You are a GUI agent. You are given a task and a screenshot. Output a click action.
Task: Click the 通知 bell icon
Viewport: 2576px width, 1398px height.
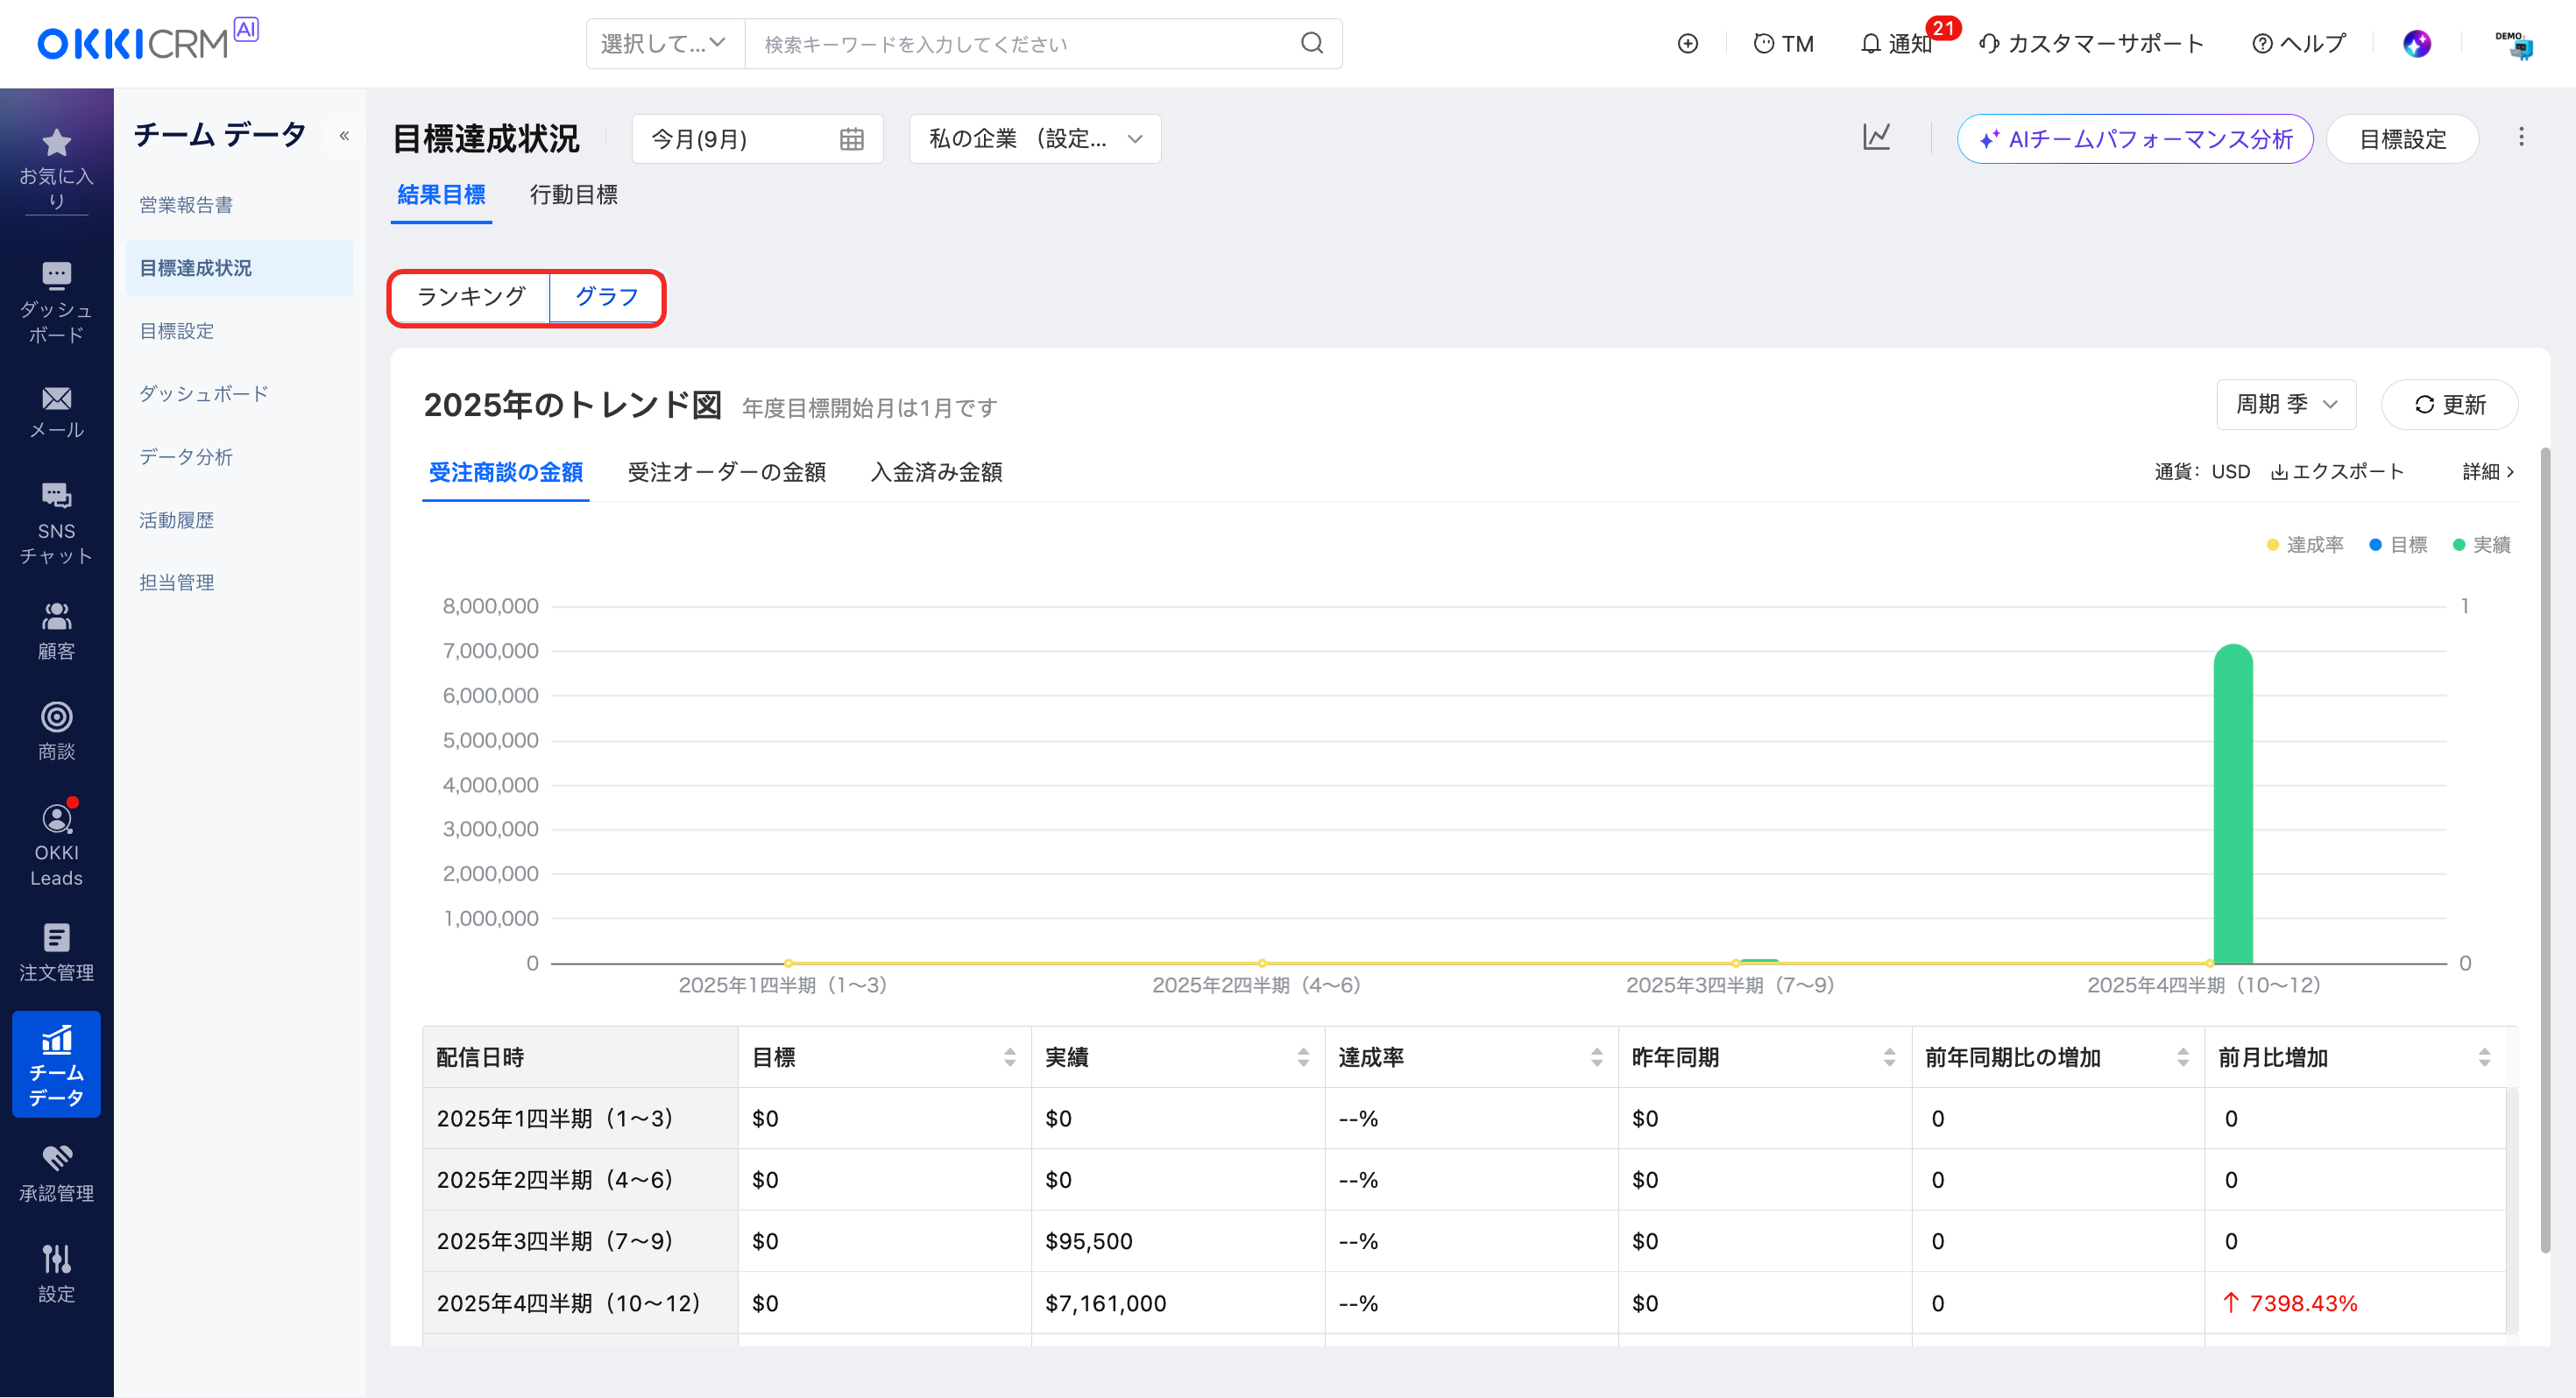[1870, 44]
